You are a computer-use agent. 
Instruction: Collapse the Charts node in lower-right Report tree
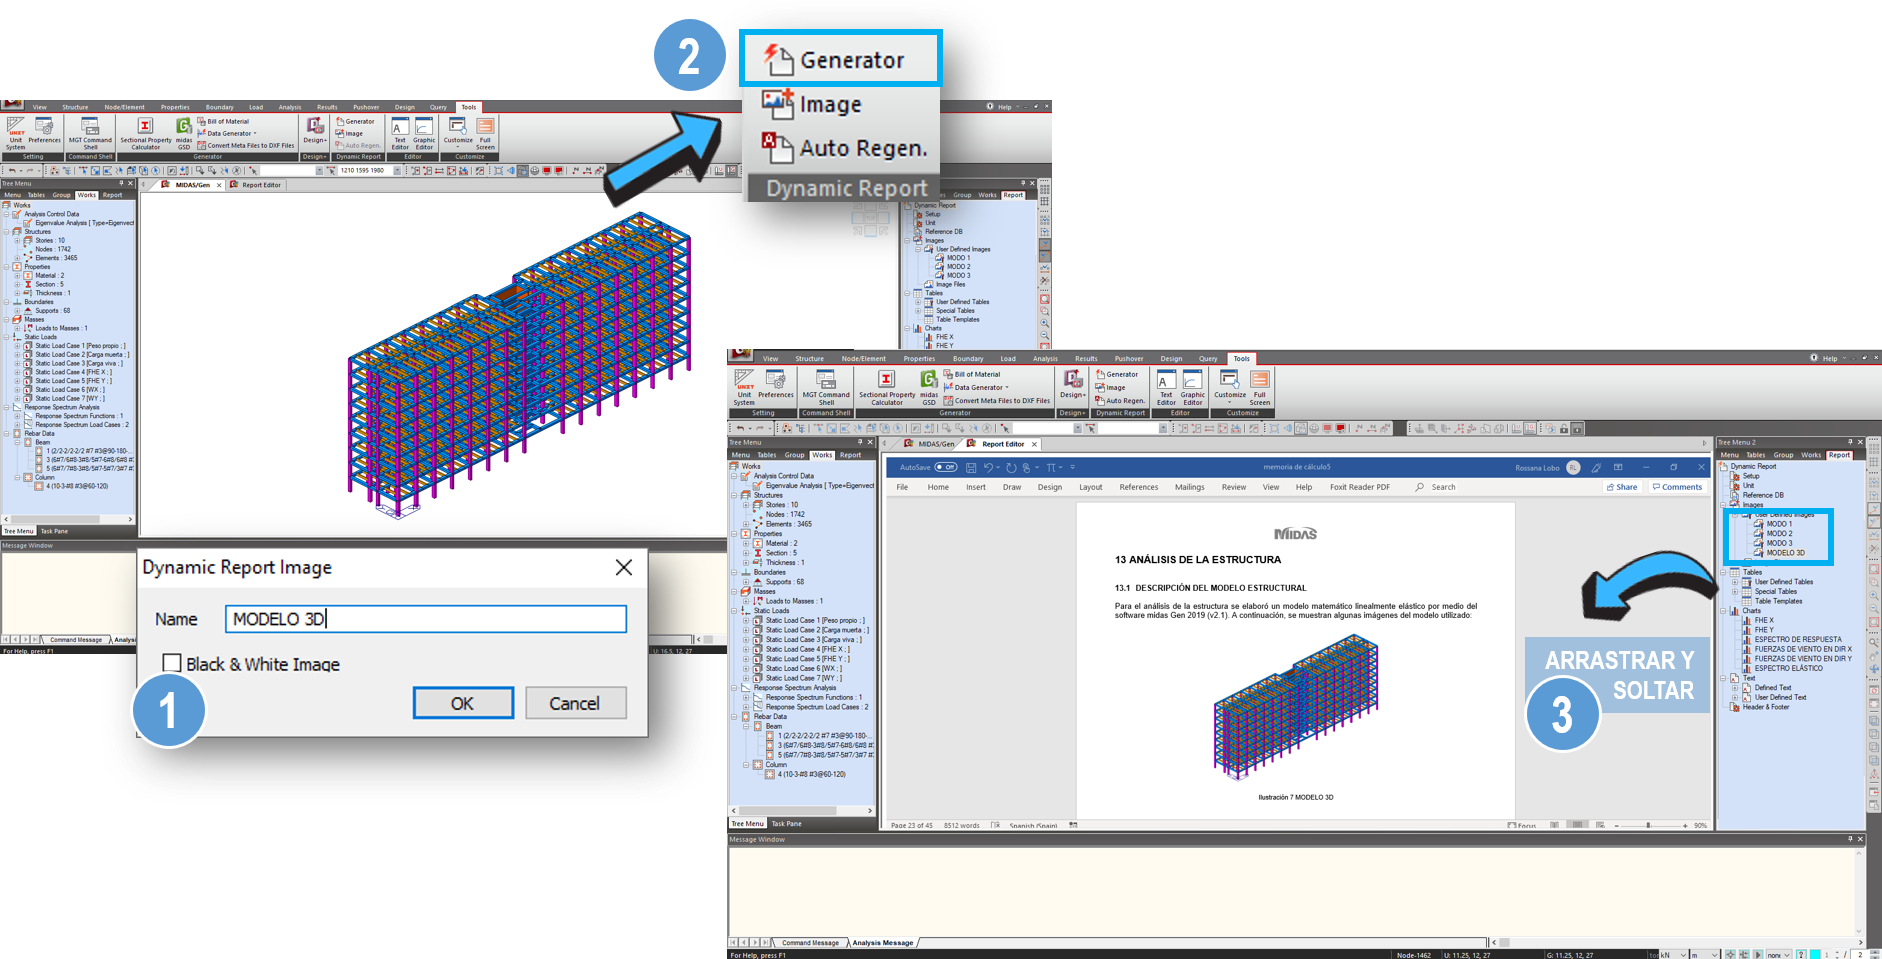(x=1723, y=611)
